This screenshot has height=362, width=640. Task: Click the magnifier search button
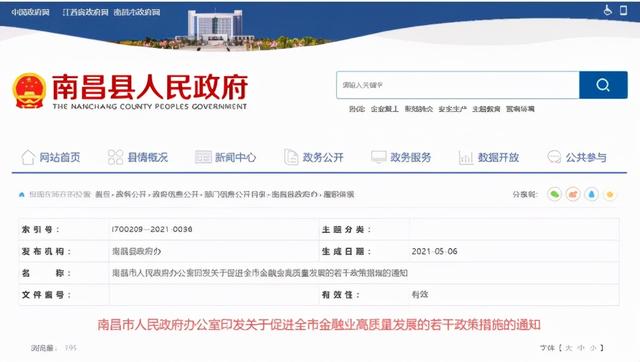[603, 85]
